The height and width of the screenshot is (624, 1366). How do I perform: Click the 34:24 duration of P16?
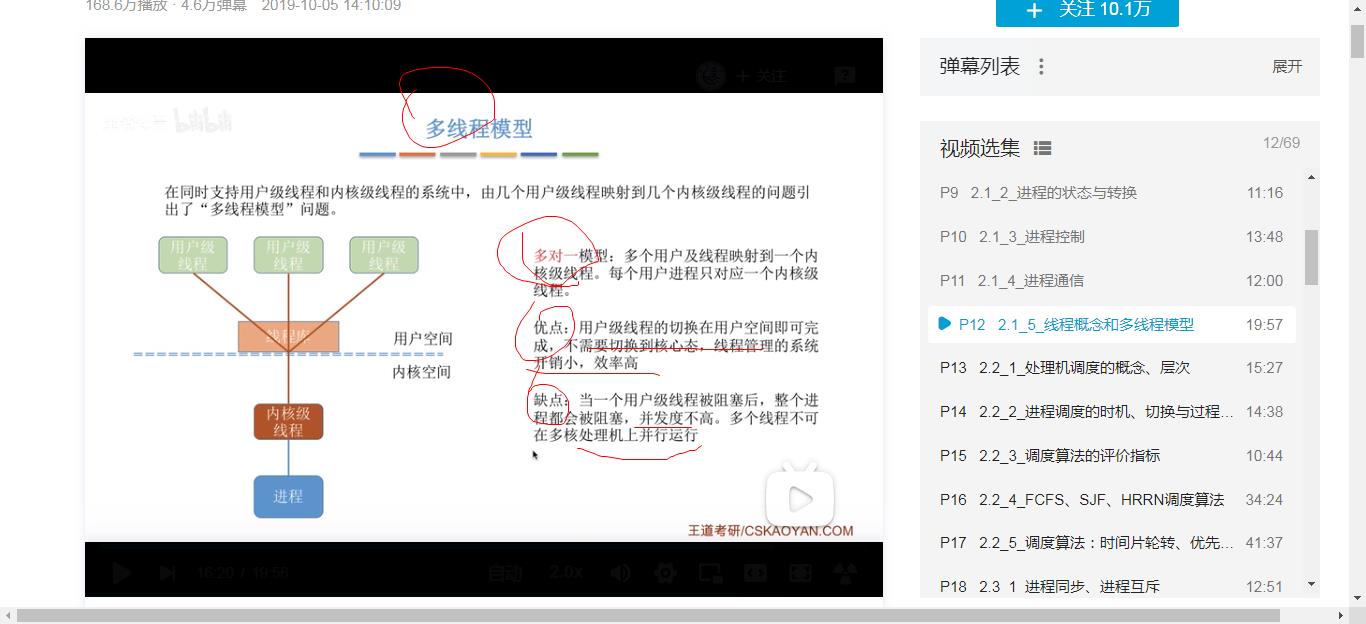tap(1264, 500)
